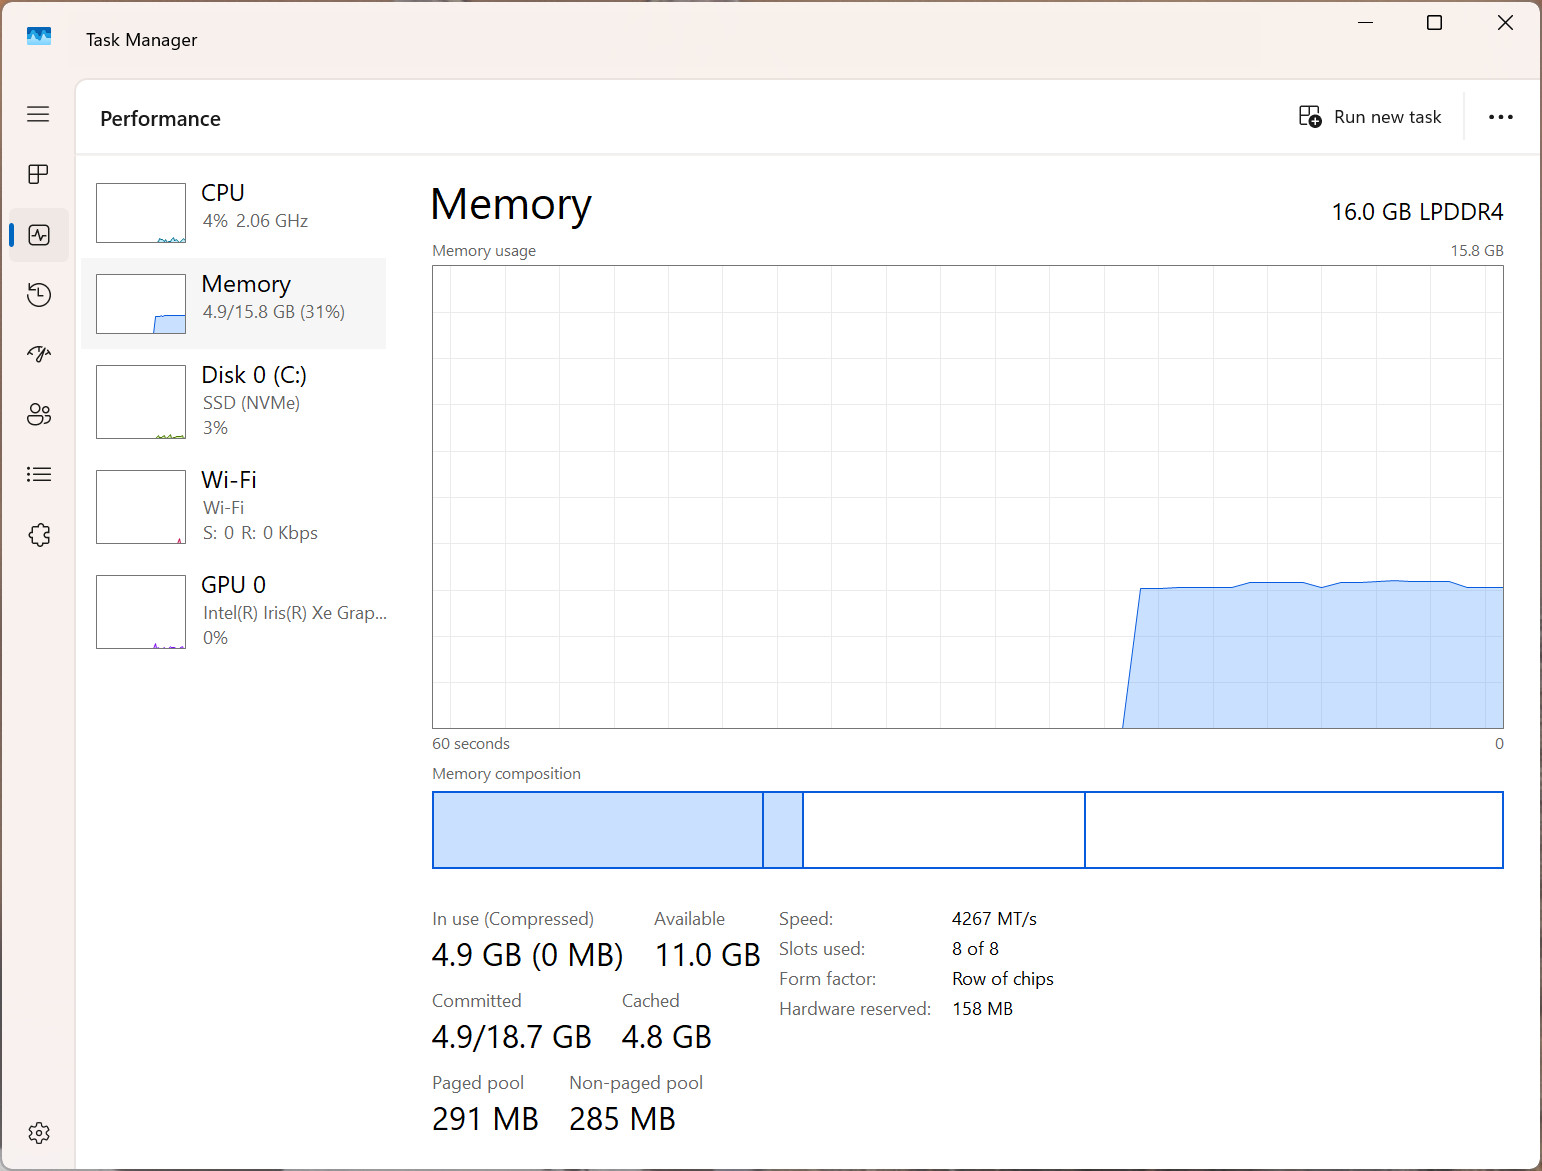Click the Memory mini graph thumbnail

coord(141,304)
